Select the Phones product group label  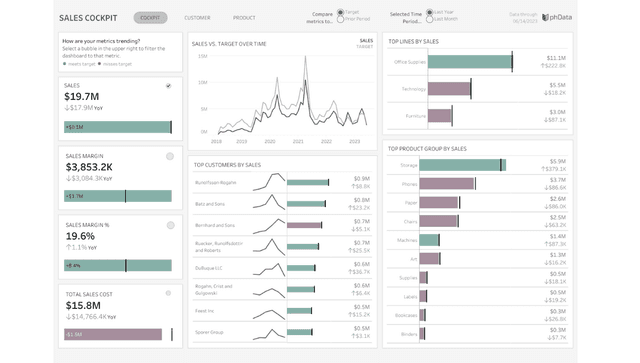coord(409,184)
